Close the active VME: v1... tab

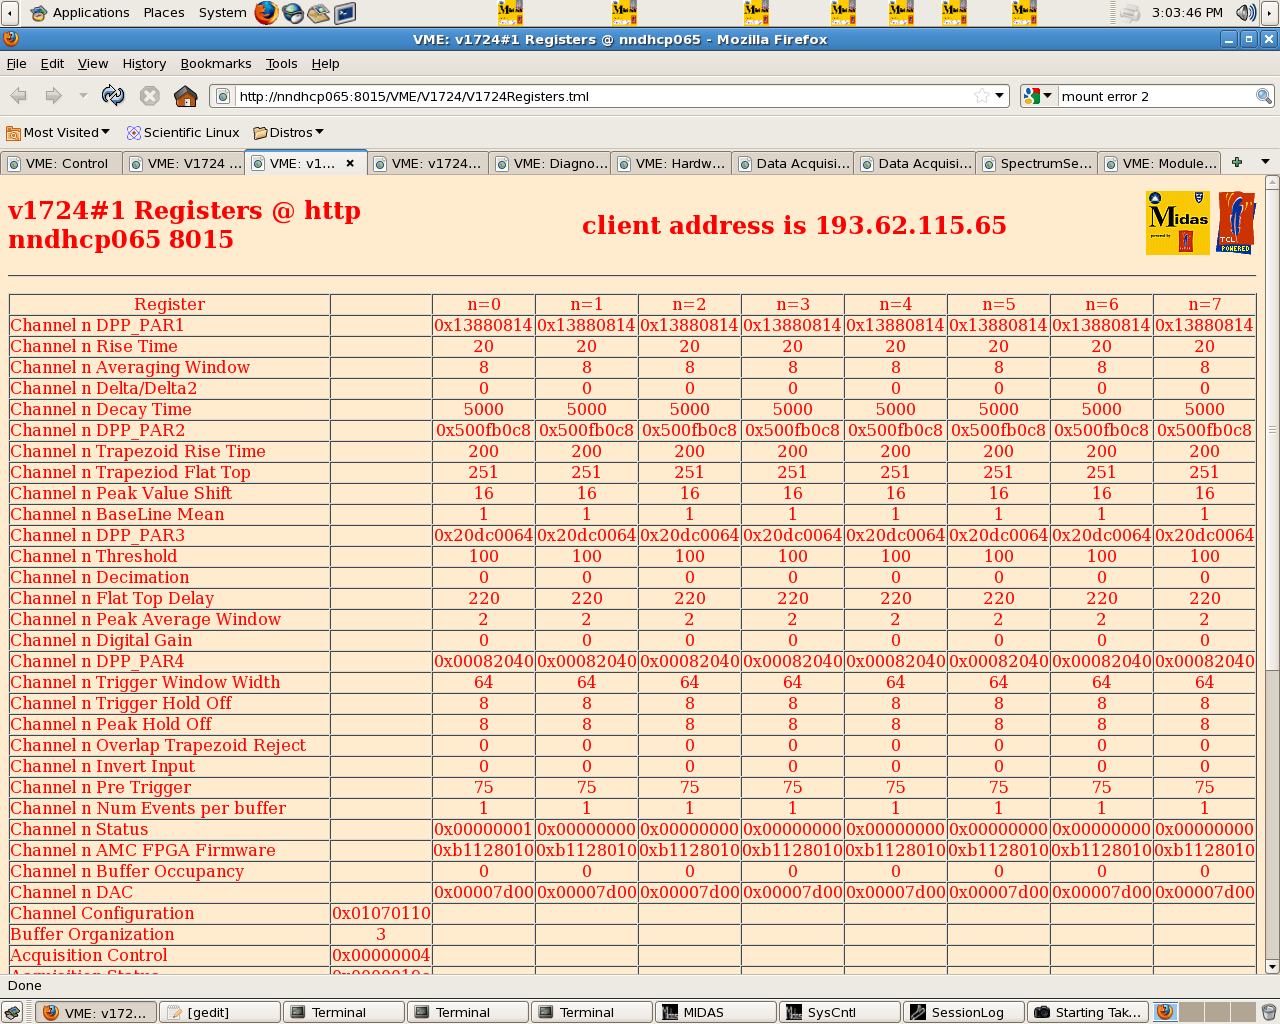coord(350,163)
